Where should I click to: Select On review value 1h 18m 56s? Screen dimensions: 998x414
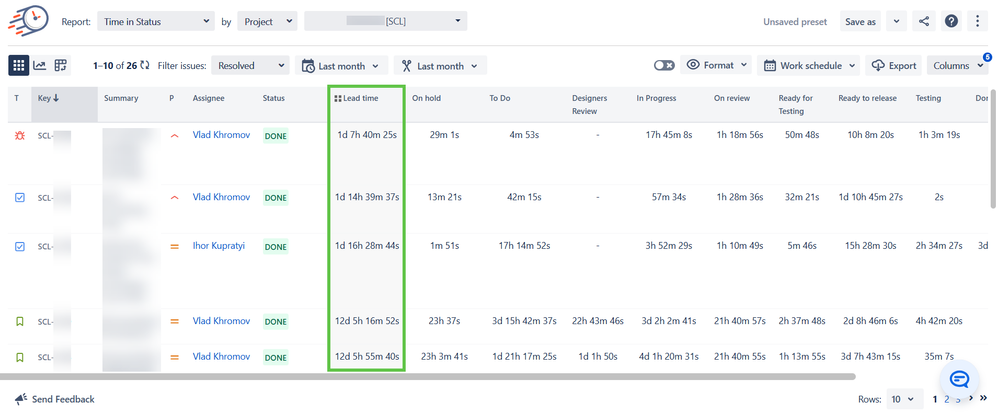click(x=740, y=135)
